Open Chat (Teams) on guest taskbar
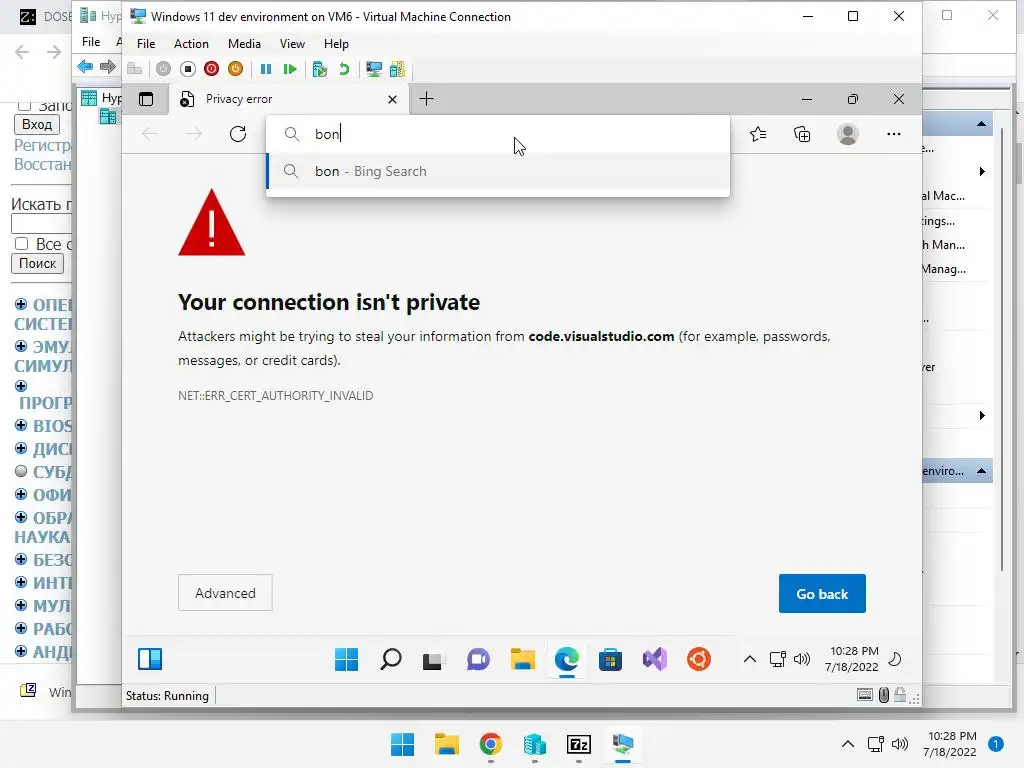This screenshot has height=768, width=1024. [478, 659]
